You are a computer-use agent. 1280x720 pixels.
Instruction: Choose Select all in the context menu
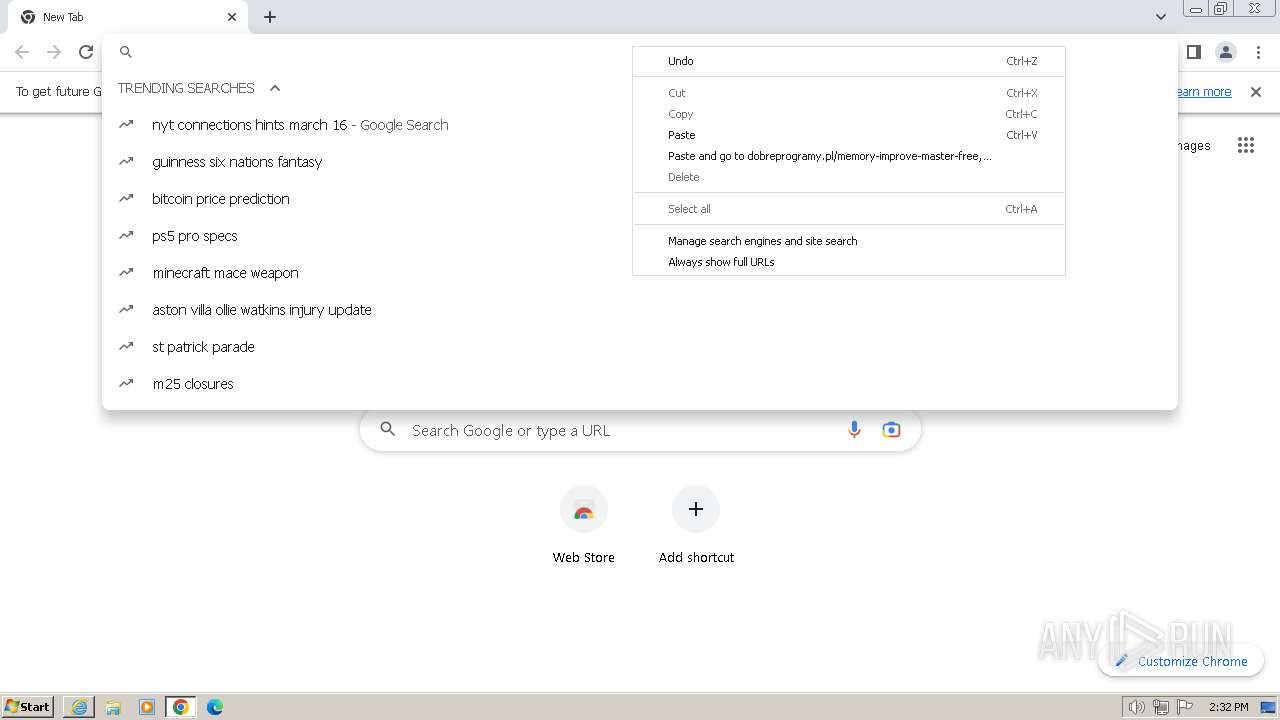pyautogui.click(x=849, y=209)
